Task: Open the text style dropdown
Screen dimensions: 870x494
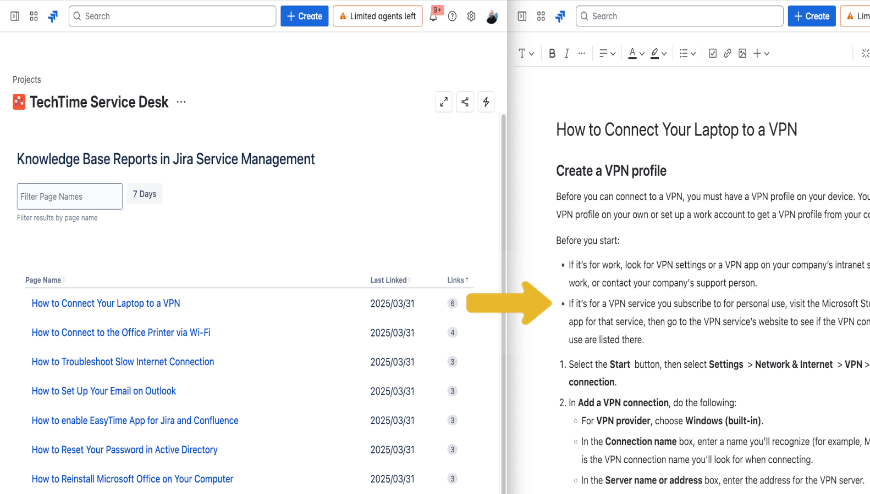Action: click(x=525, y=53)
